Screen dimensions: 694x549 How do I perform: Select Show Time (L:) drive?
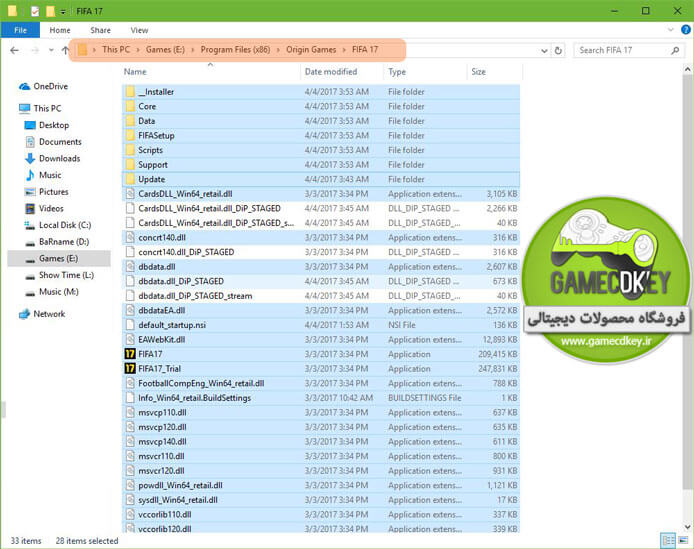pos(60,275)
